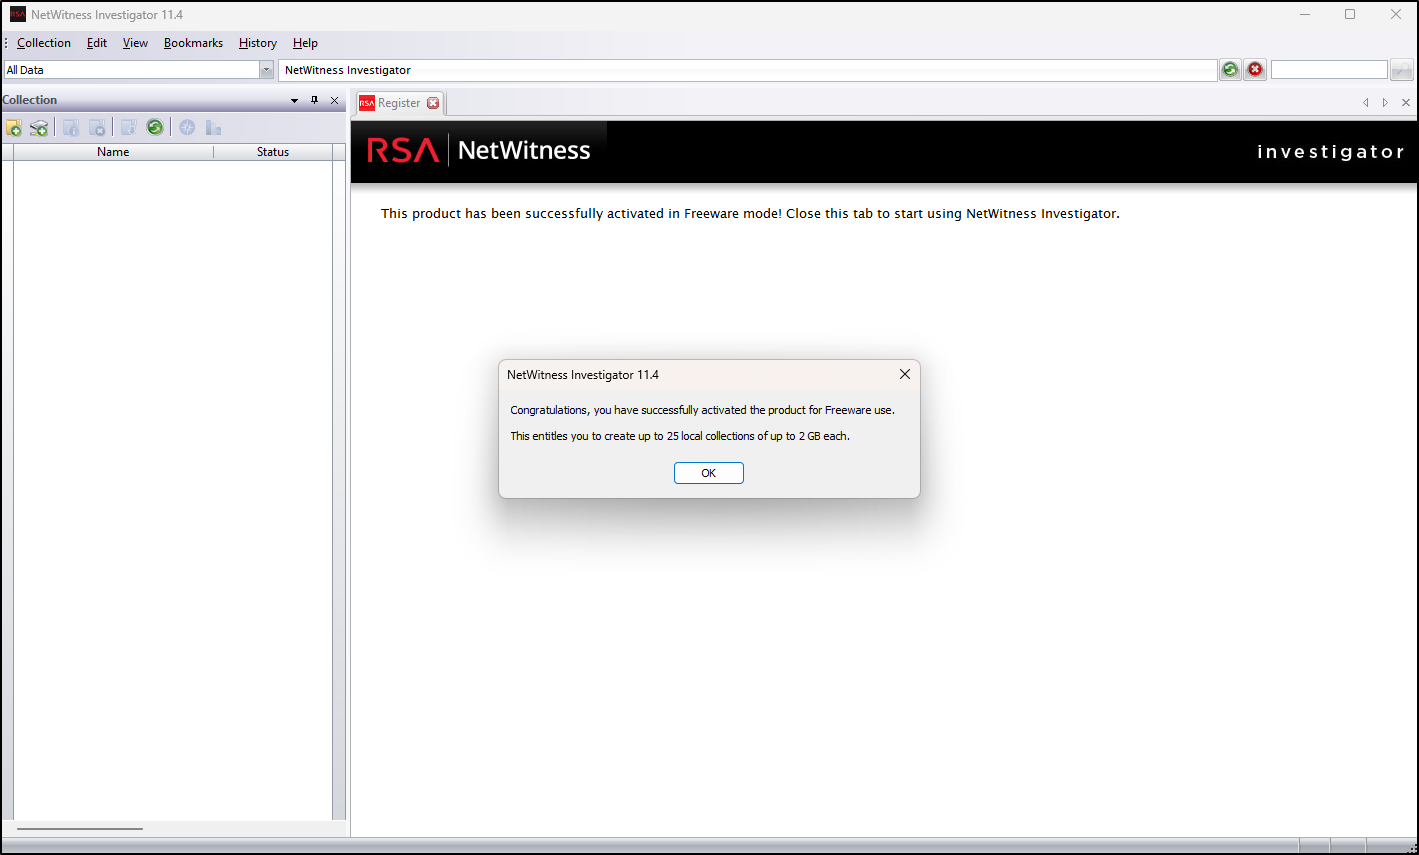Maximize the NetWitness Investigator window
The image size is (1419, 855).
1350,15
